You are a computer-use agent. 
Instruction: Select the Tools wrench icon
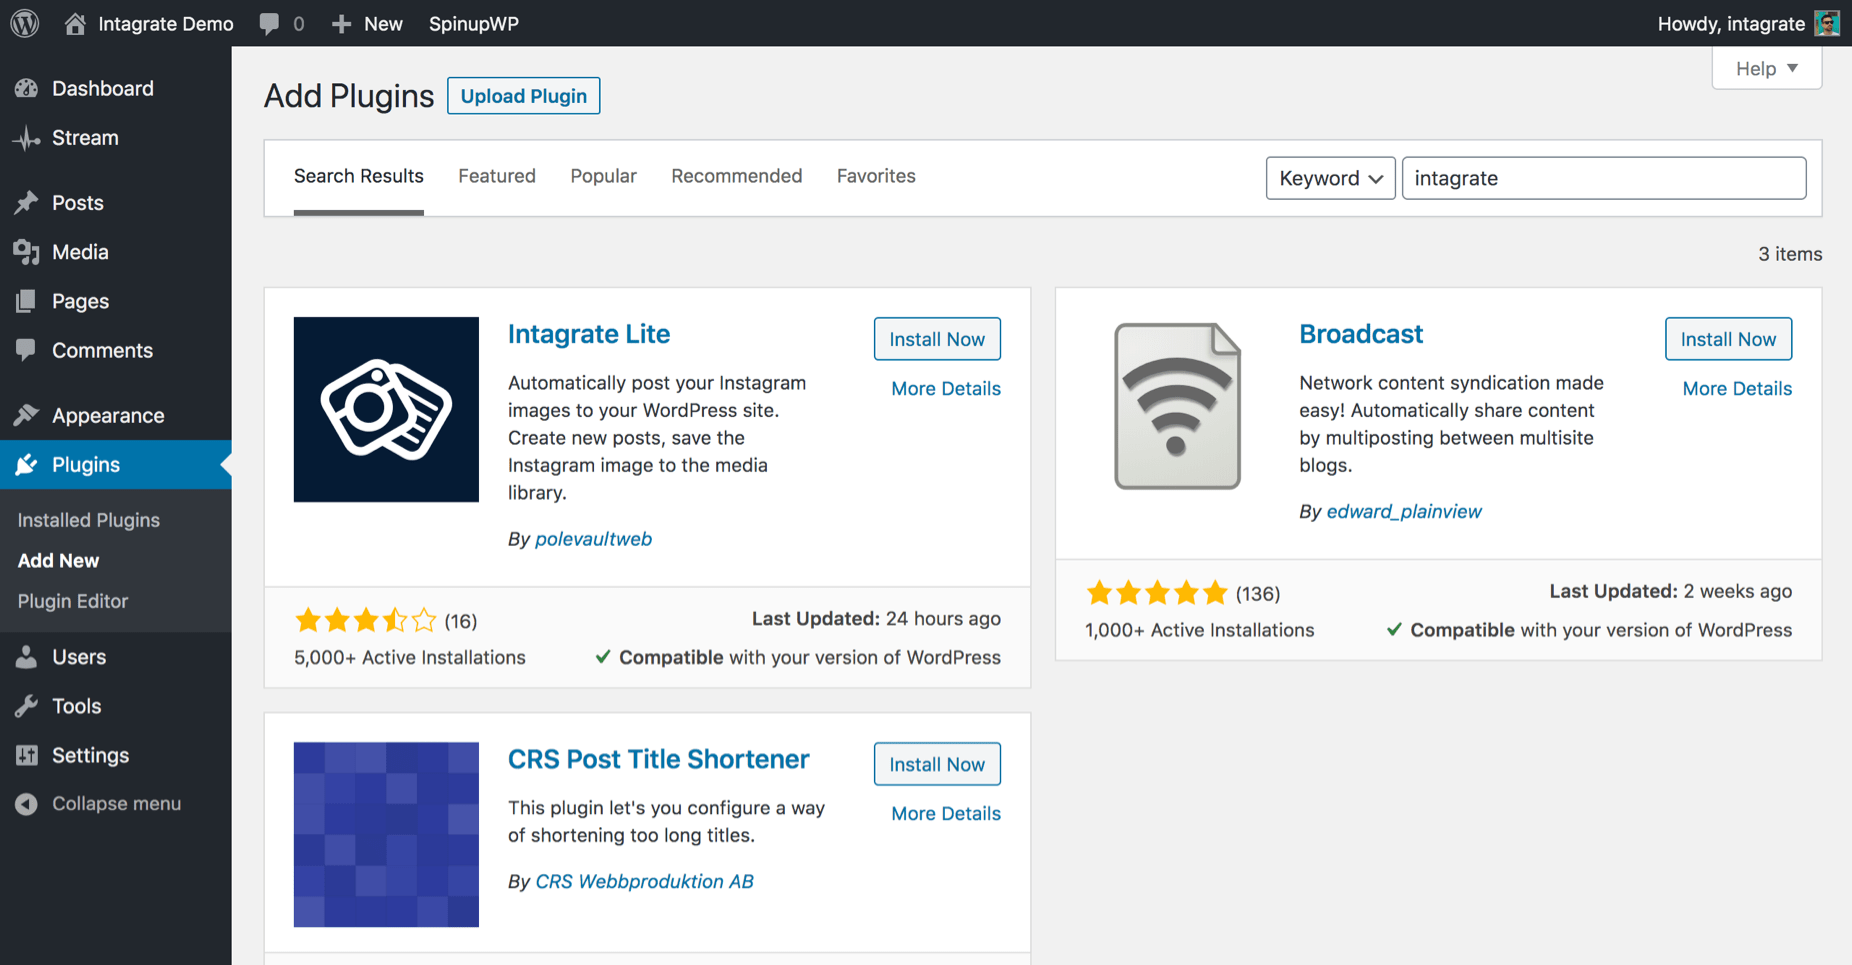pos(27,706)
